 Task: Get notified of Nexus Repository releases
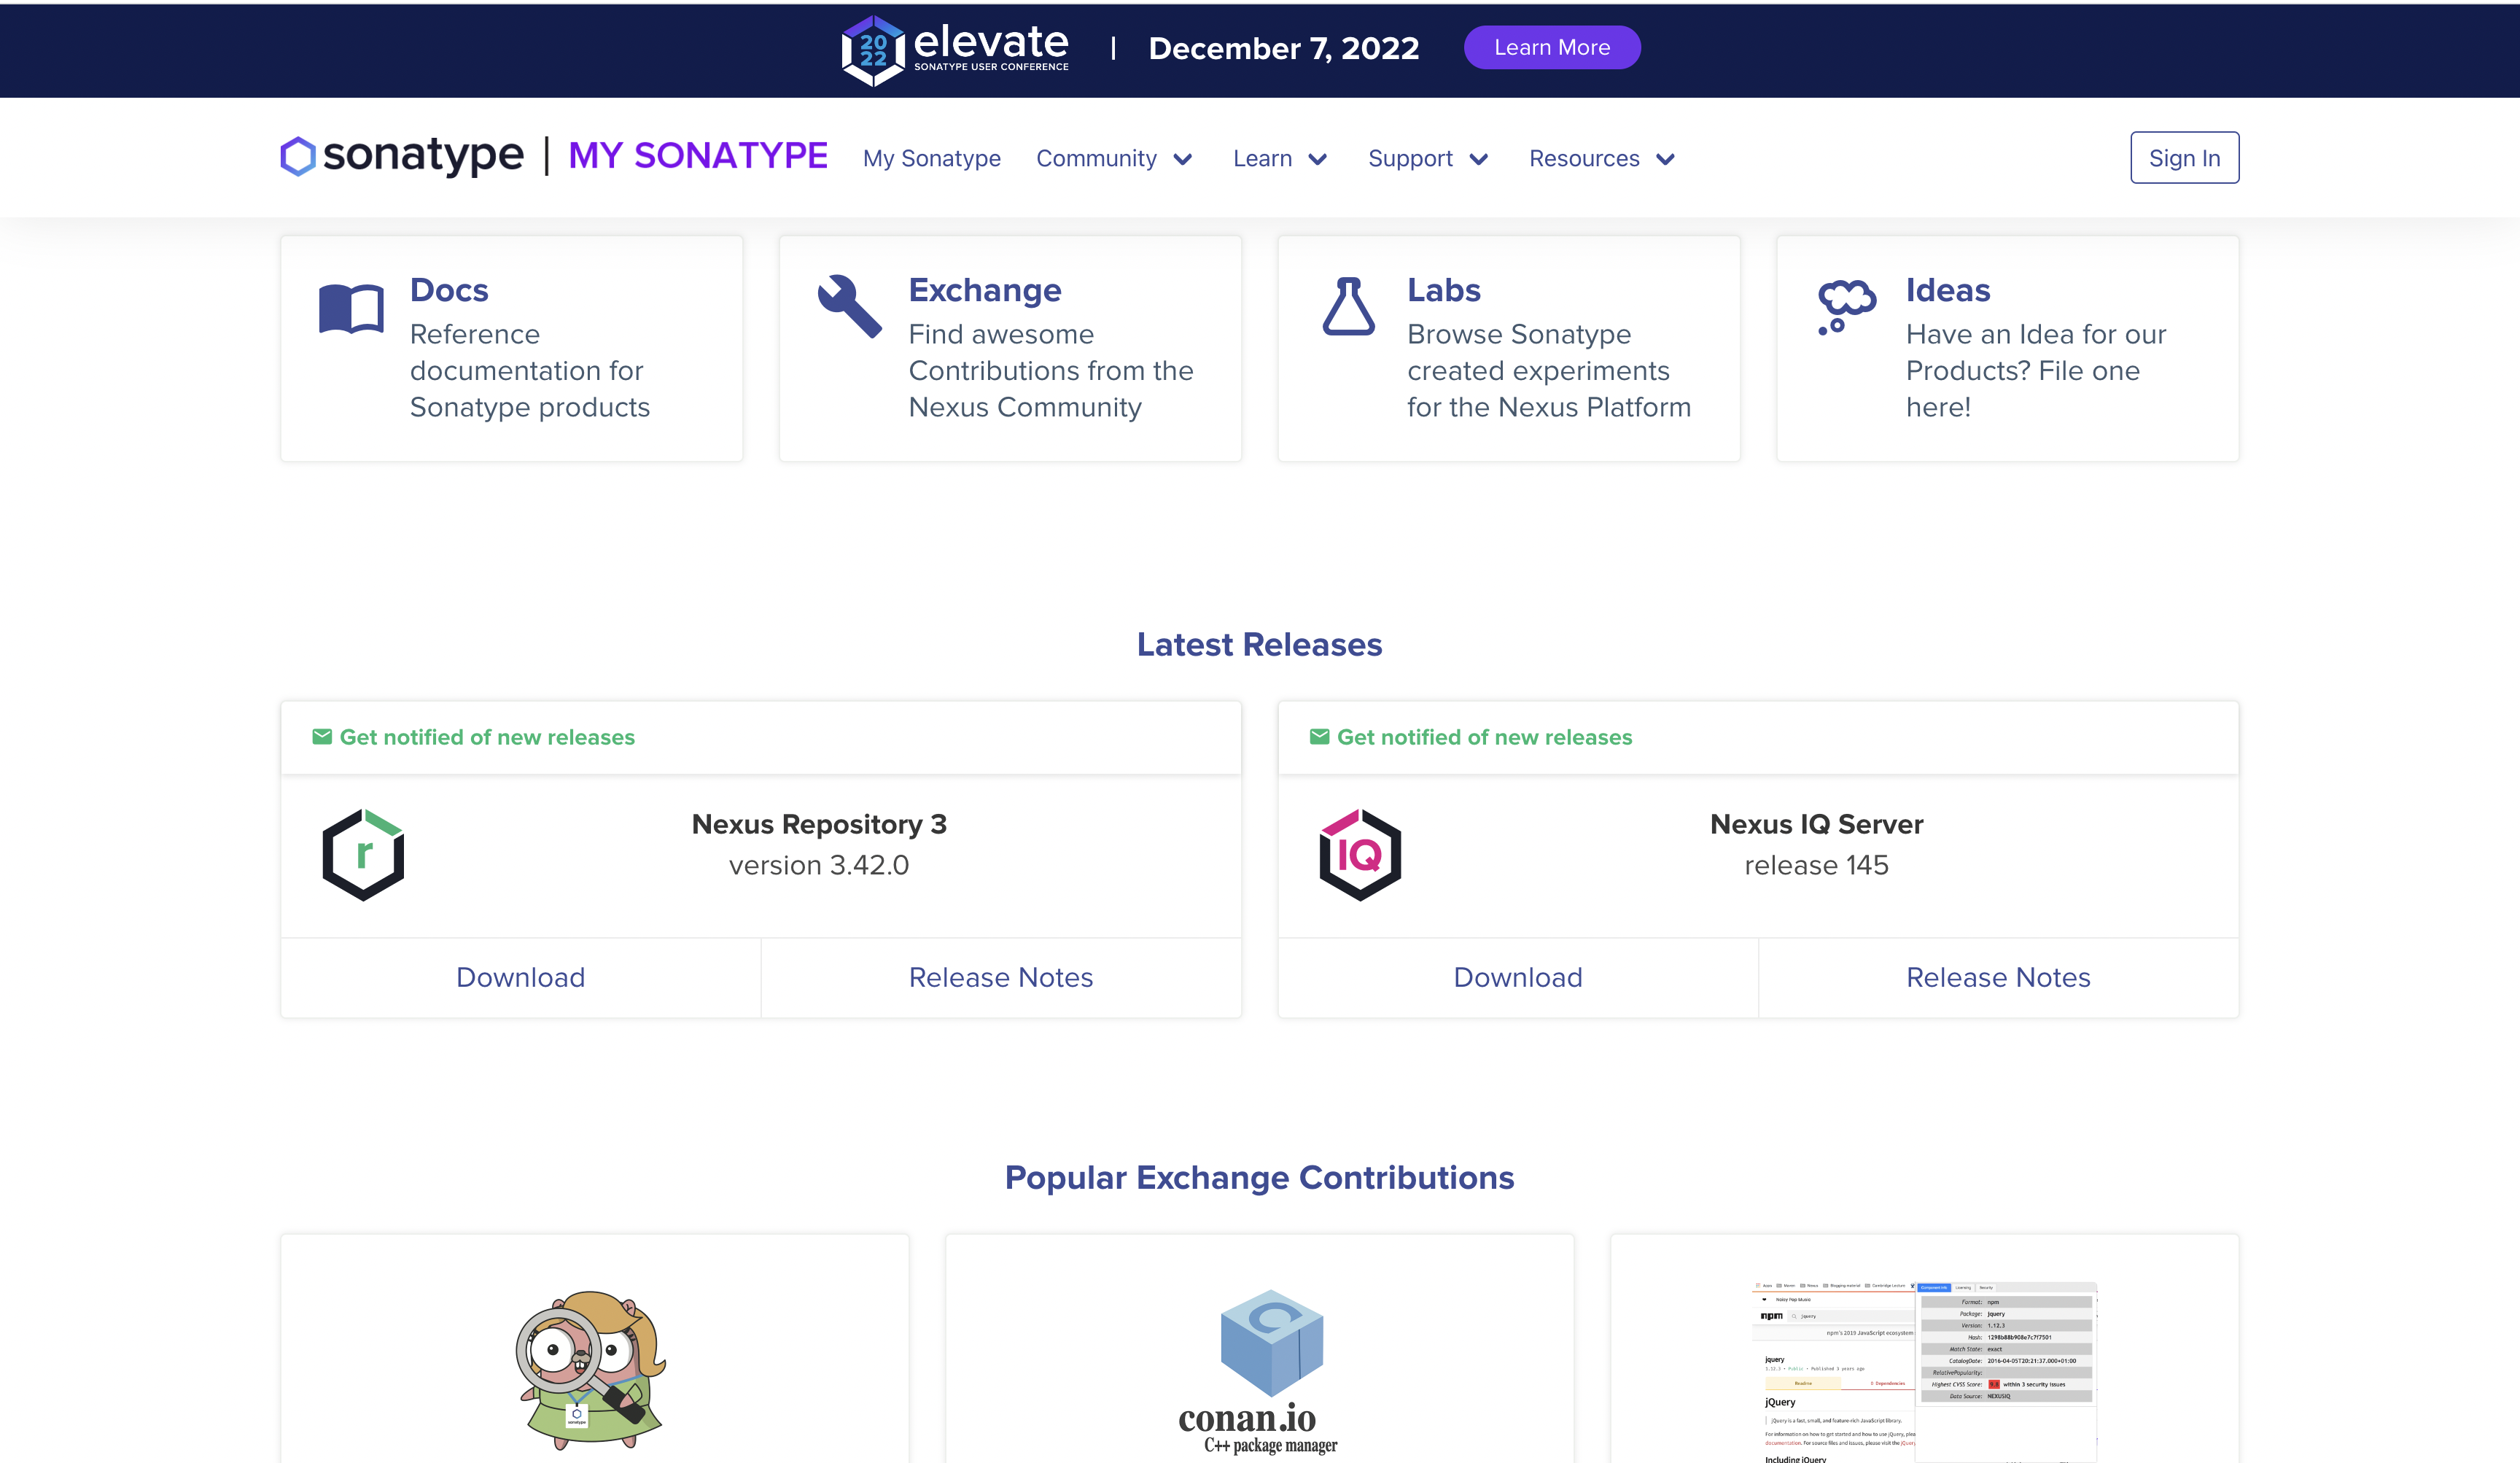point(487,737)
